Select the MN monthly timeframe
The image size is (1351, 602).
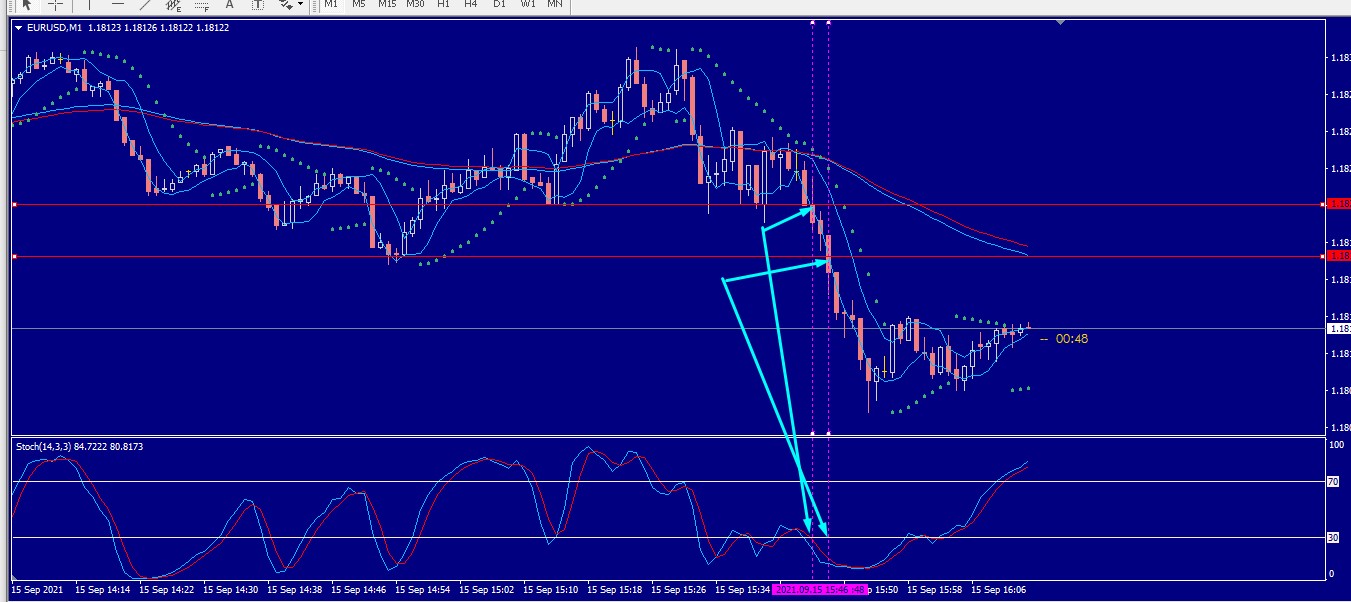[x=554, y=5]
